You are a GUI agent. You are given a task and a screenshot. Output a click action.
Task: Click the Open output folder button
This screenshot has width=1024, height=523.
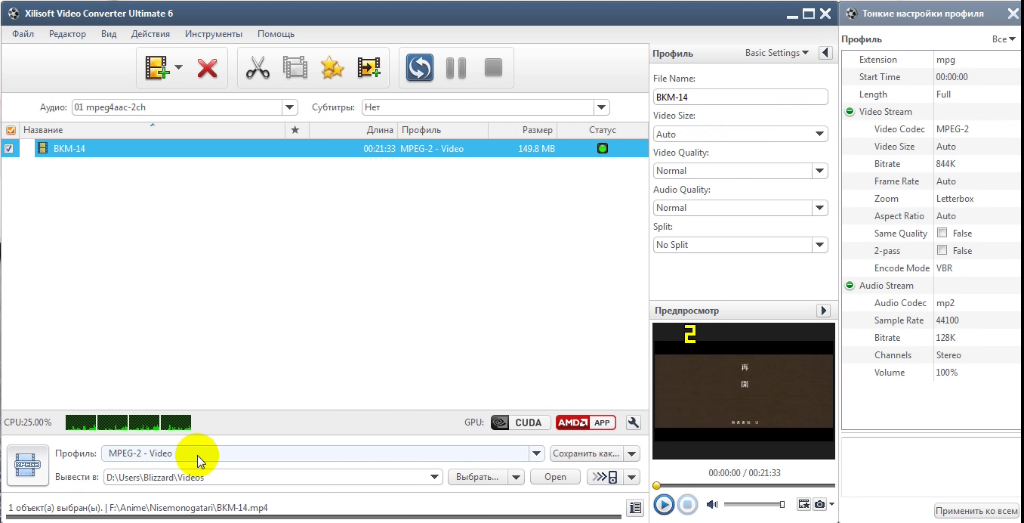[555, 477]
